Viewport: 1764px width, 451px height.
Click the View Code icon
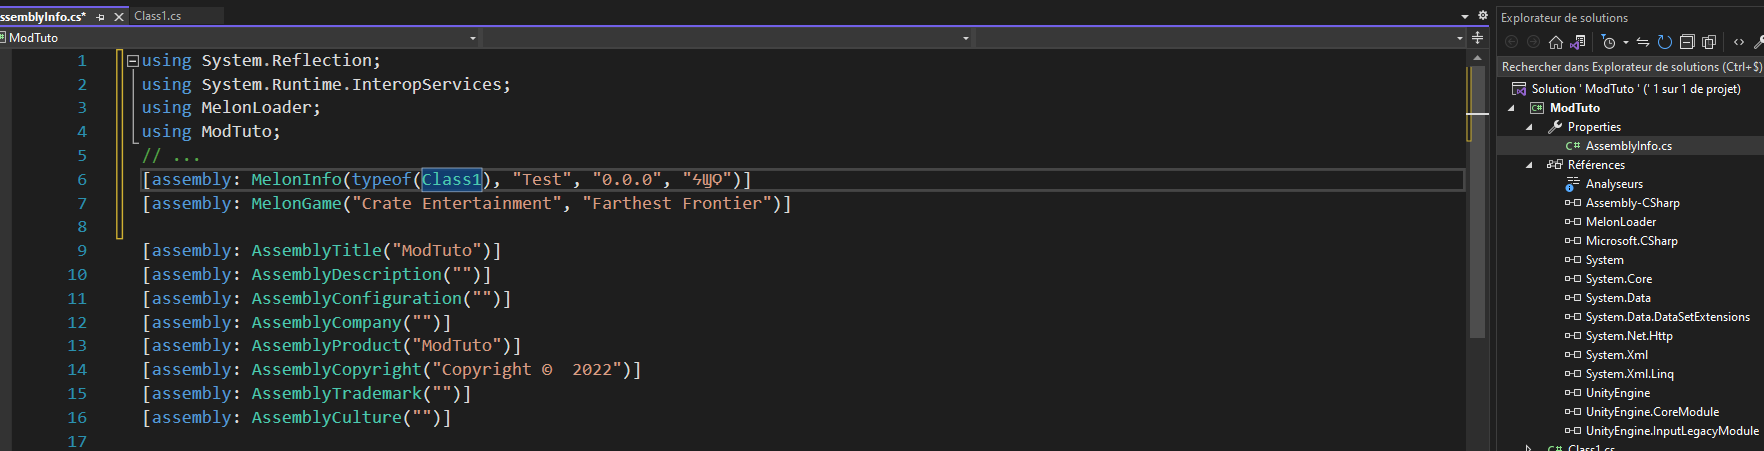click(1739, 42)
